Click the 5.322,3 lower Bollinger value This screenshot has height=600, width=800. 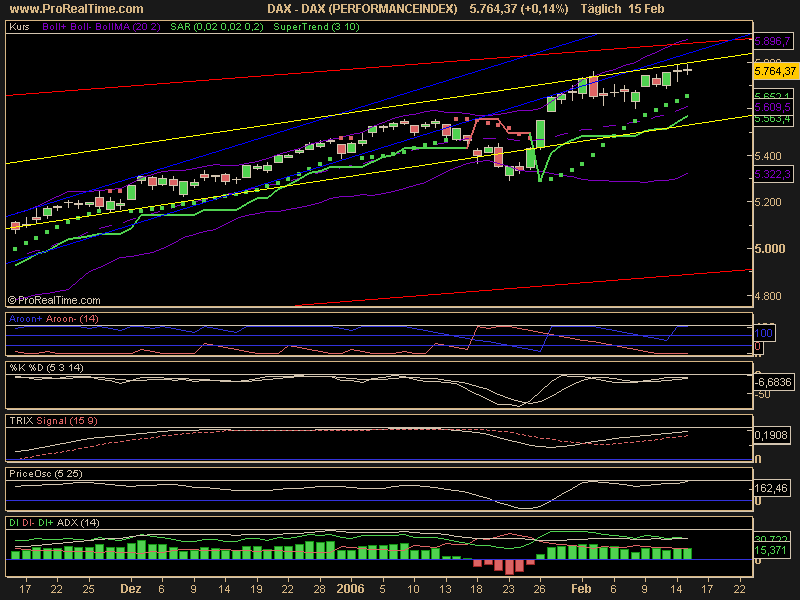(772, 174)
